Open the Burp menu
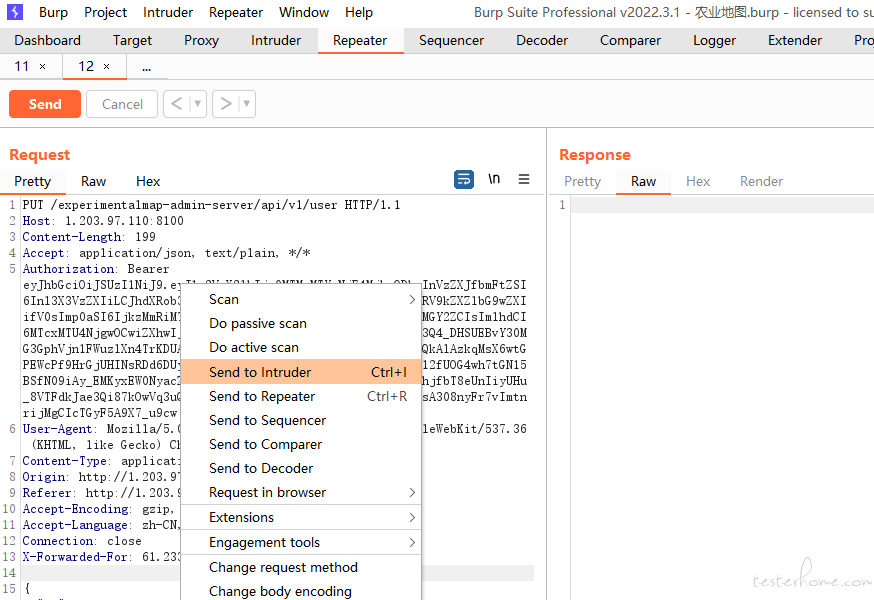 point(54,12)
